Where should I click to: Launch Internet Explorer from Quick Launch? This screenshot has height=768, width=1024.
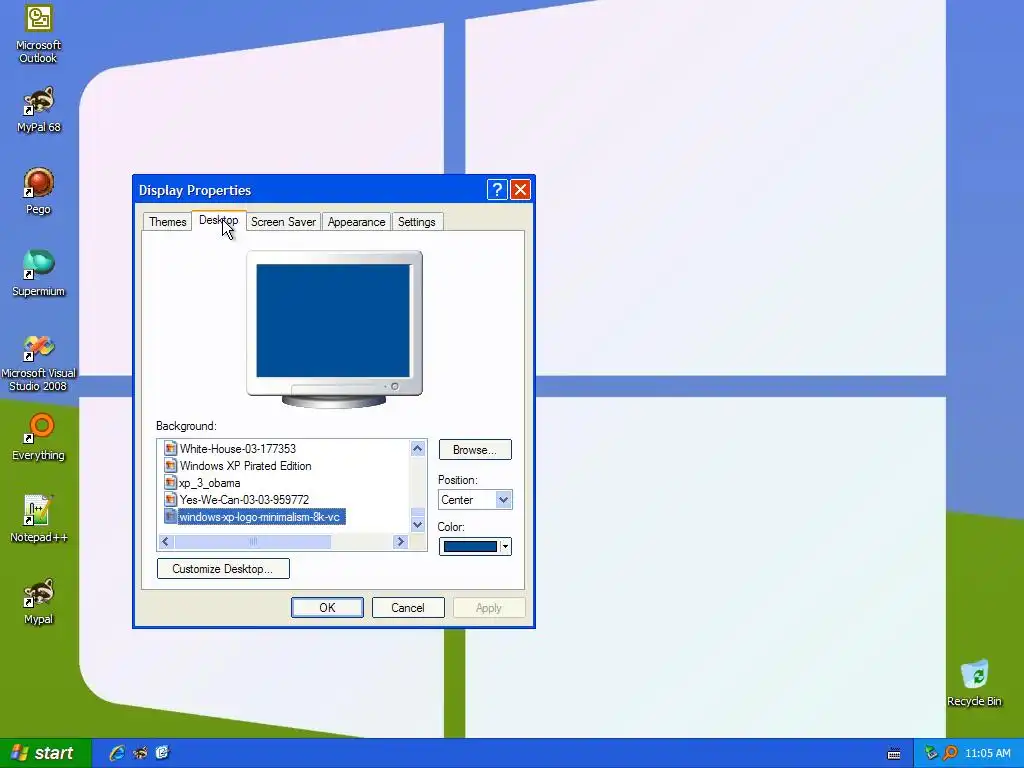117,753
